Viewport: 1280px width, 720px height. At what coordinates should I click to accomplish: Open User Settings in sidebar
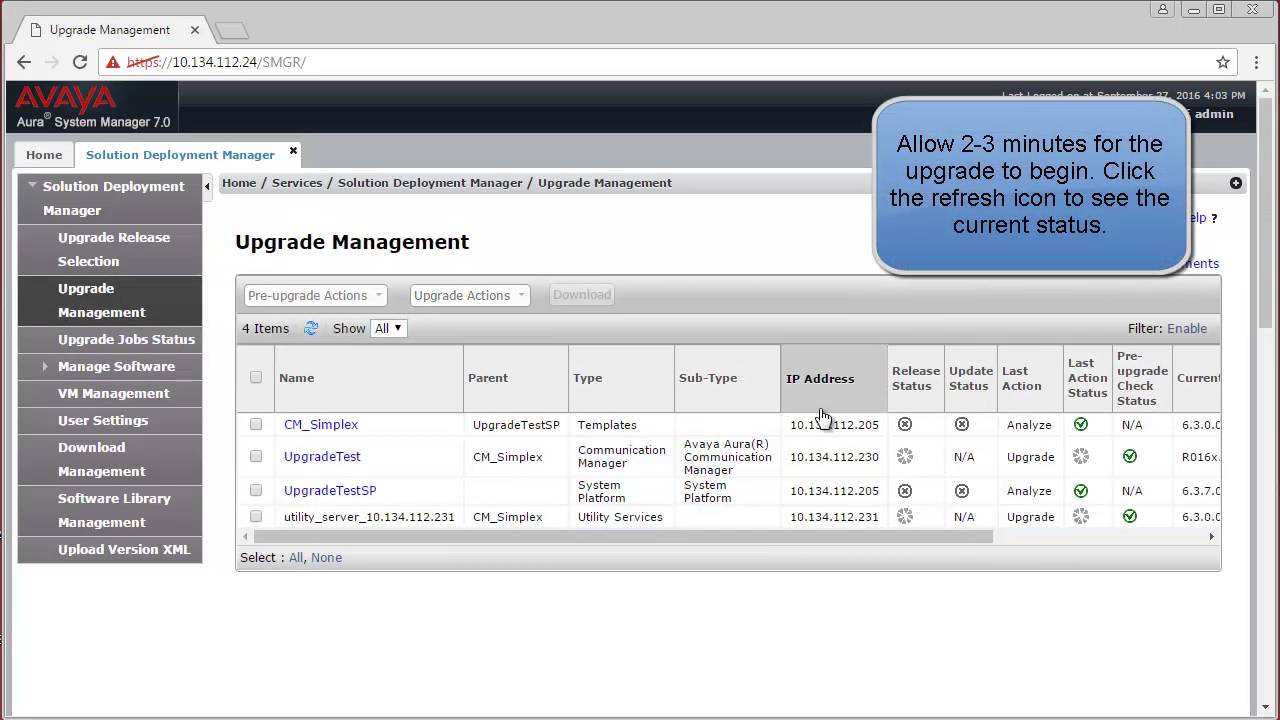click(x=110, y=420)
